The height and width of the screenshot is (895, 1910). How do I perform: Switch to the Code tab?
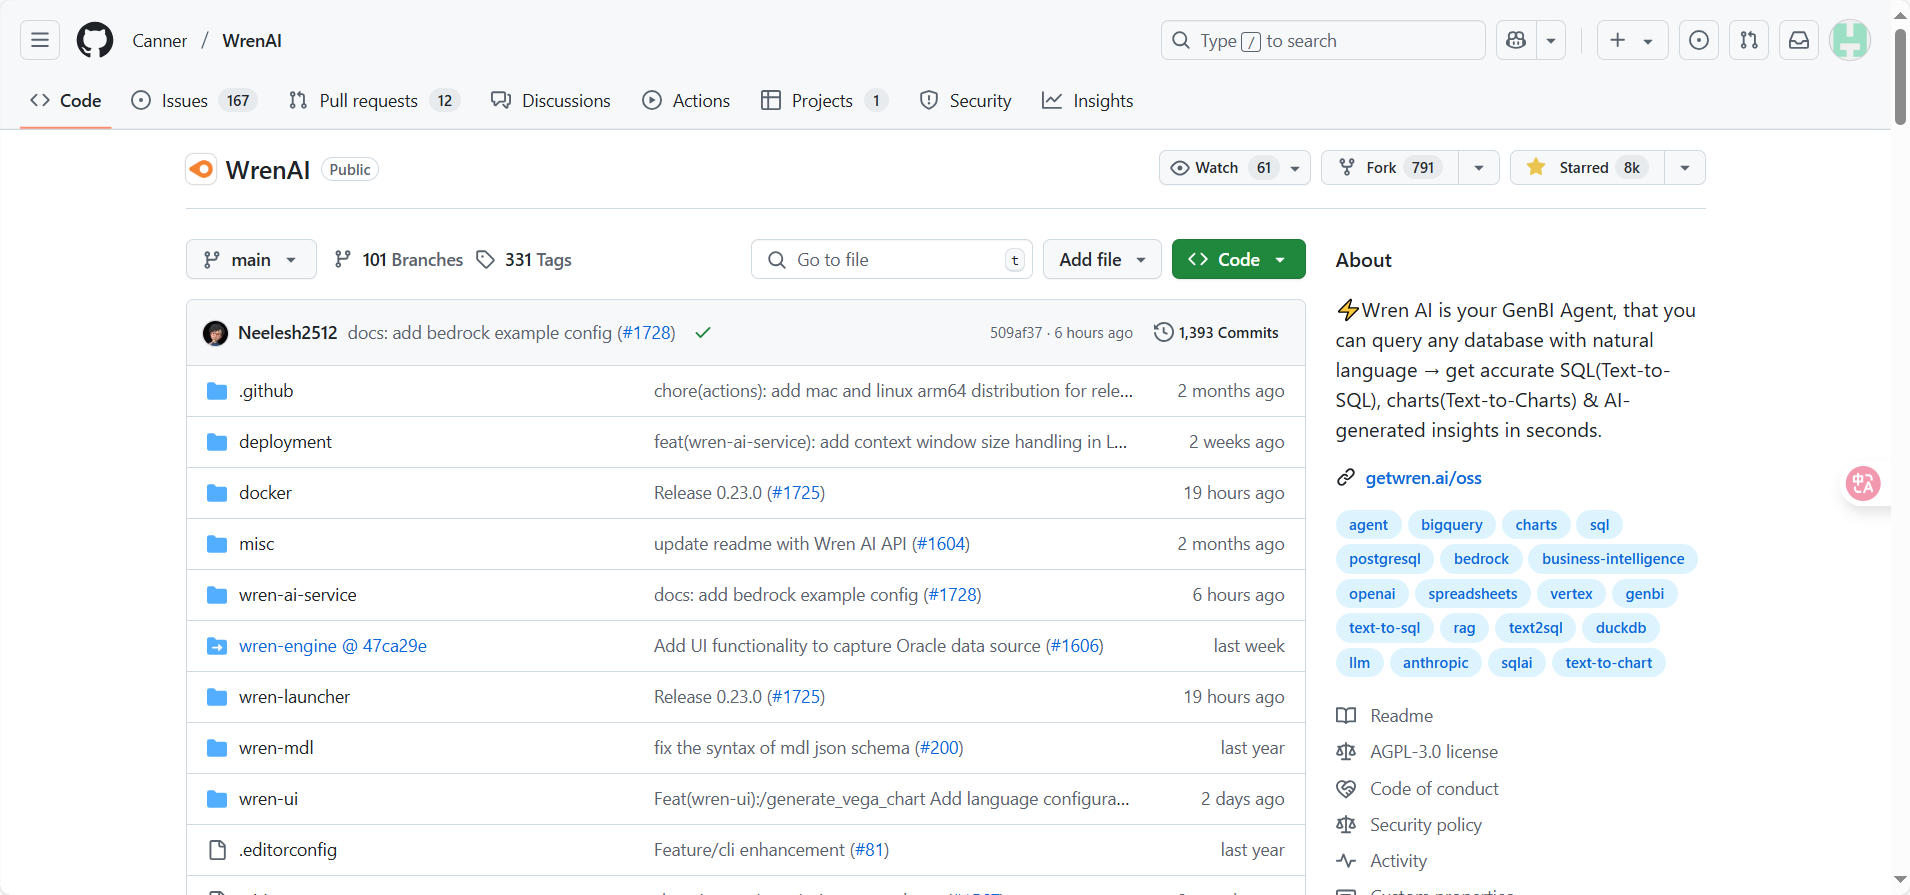coord(66,100)
